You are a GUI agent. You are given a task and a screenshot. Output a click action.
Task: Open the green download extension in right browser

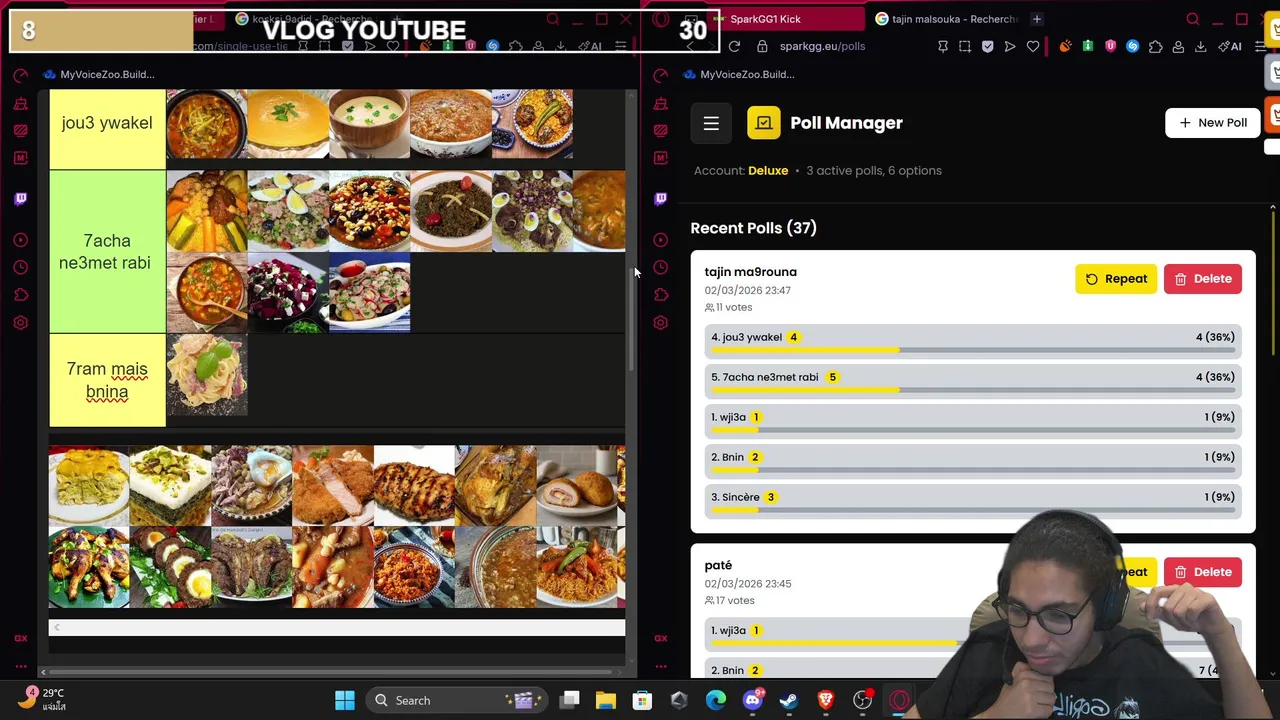tap(1087, 46)
